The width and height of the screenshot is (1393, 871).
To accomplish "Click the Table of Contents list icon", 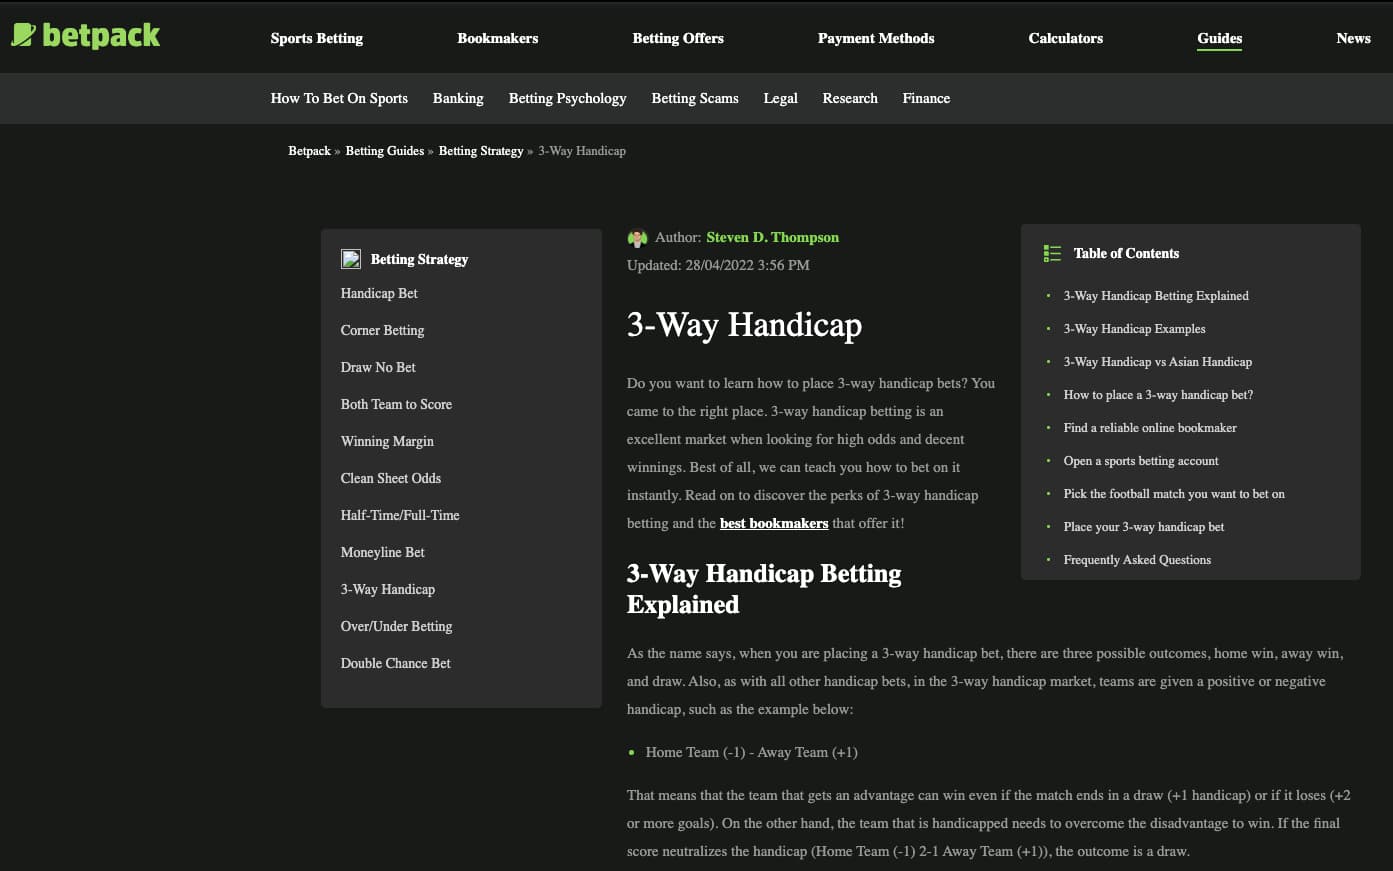I will tap(1052, 254).
